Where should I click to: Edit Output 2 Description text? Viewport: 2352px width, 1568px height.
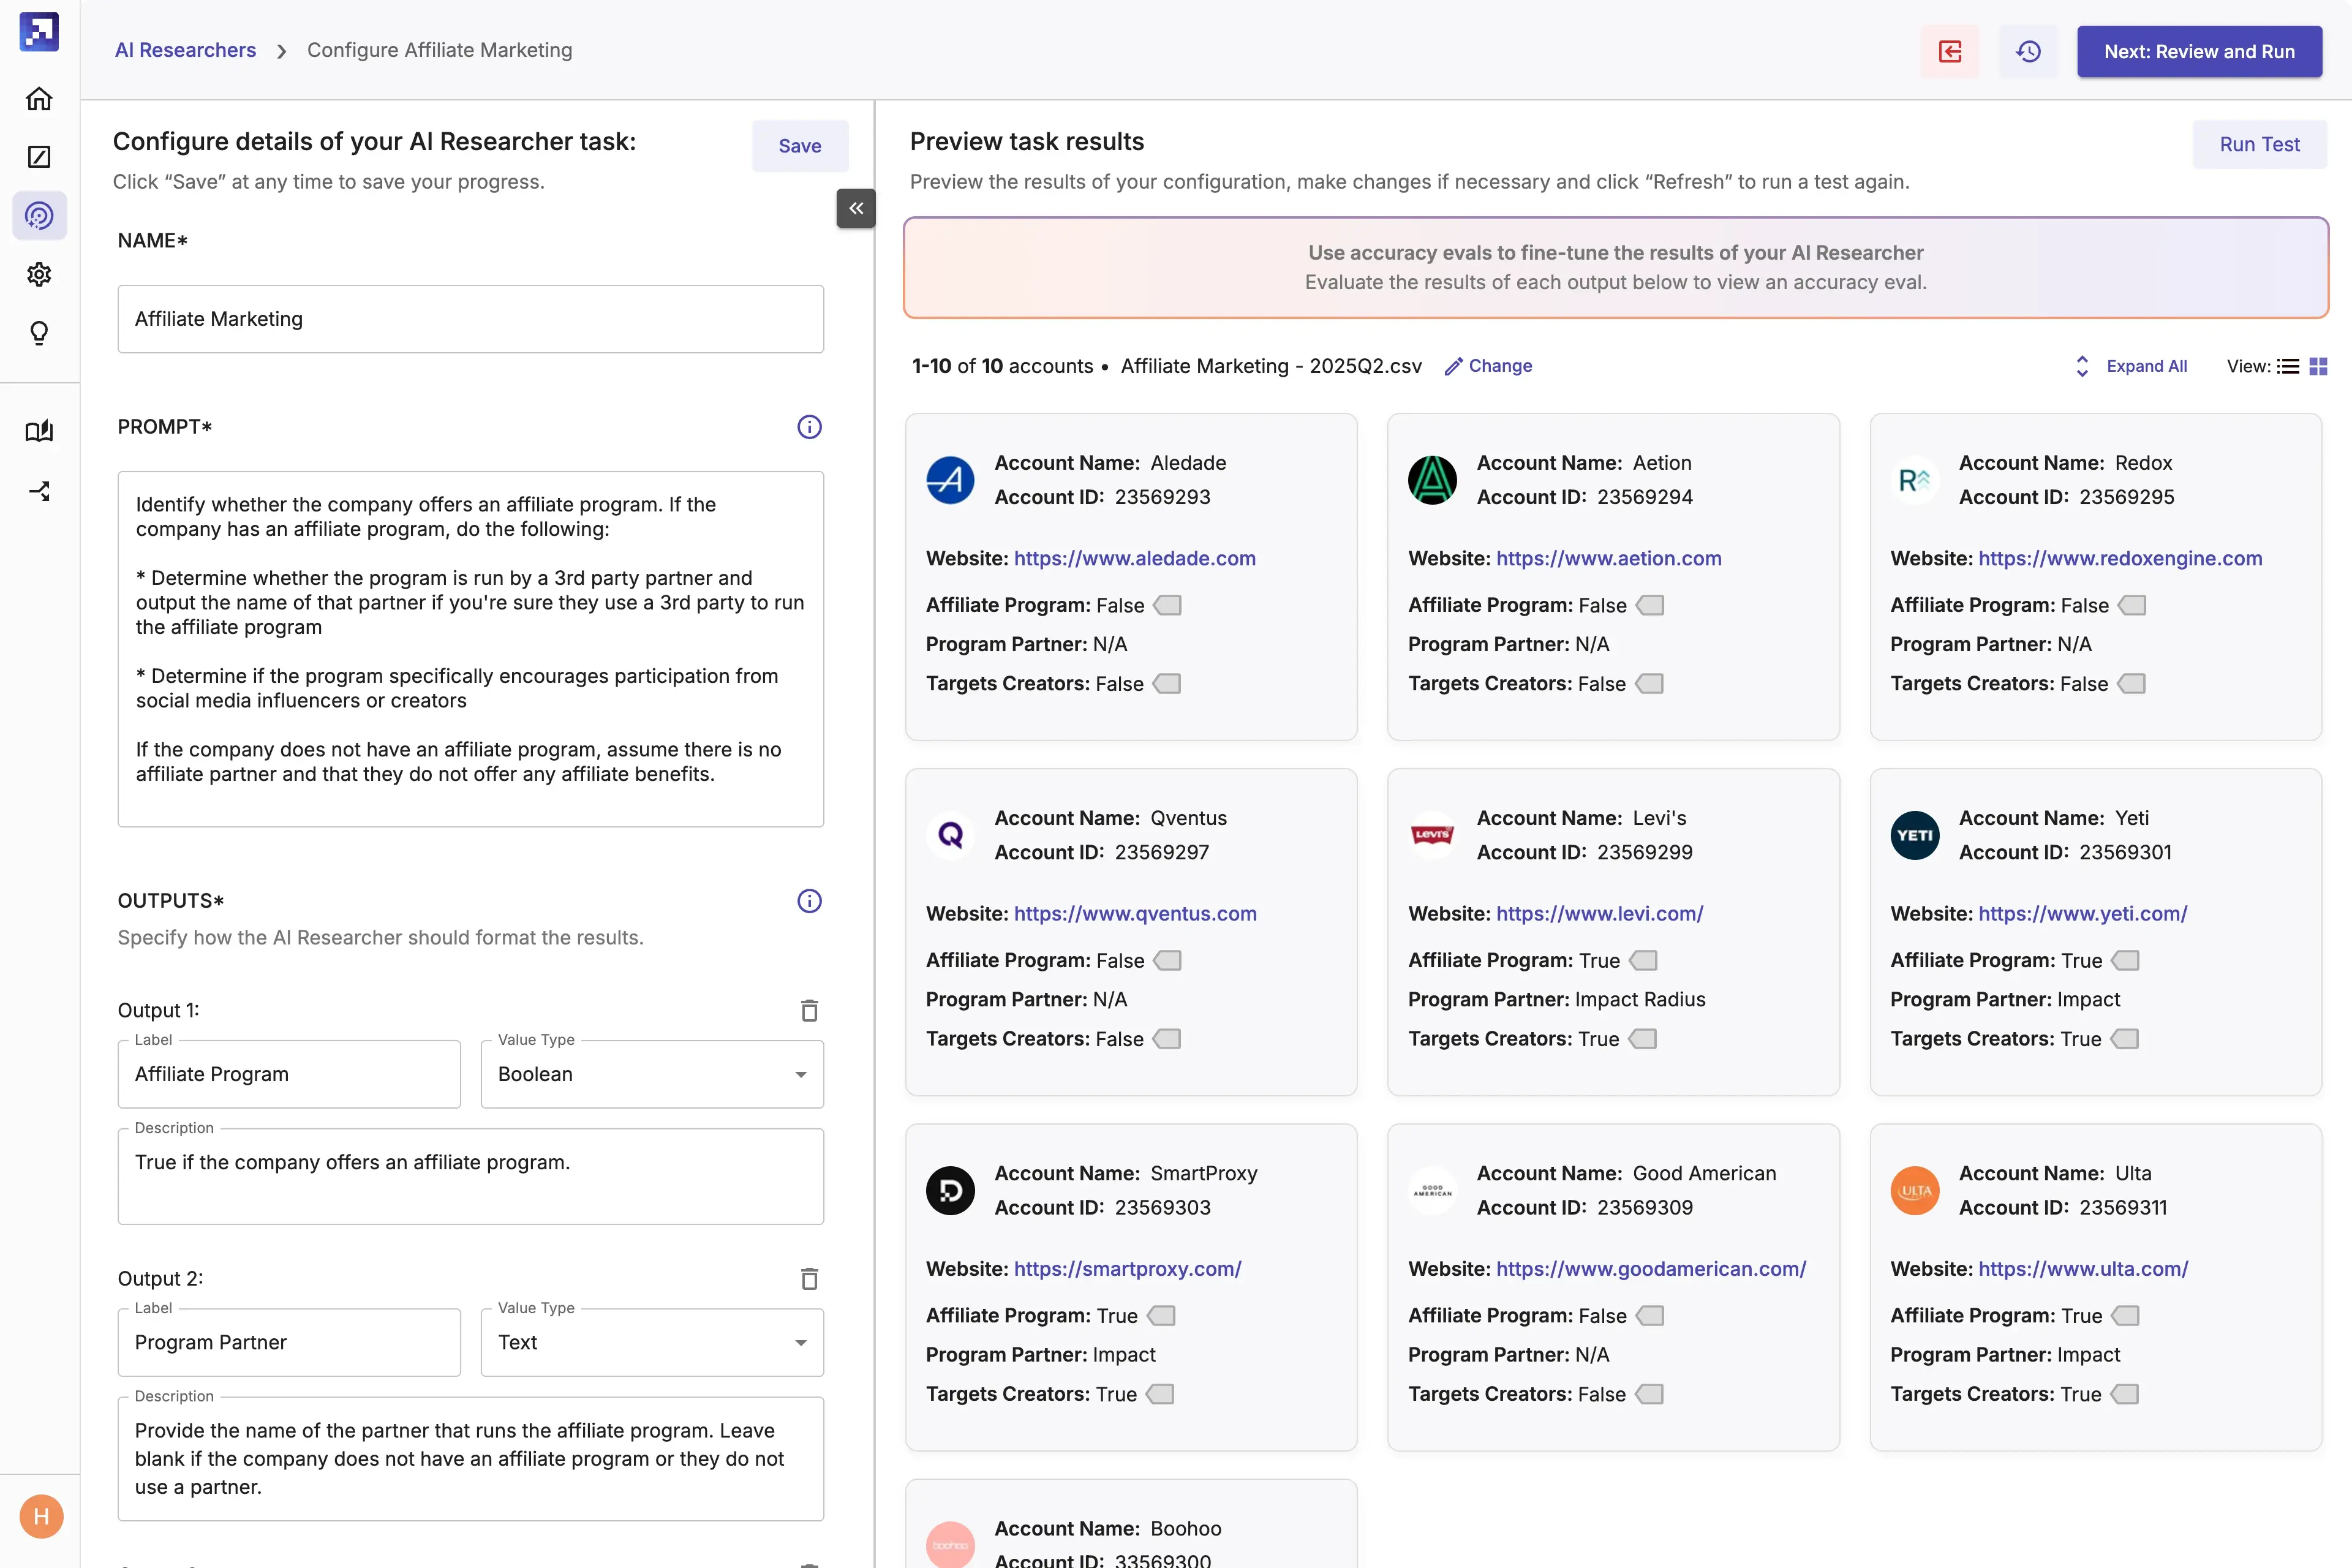point(470,1458)
